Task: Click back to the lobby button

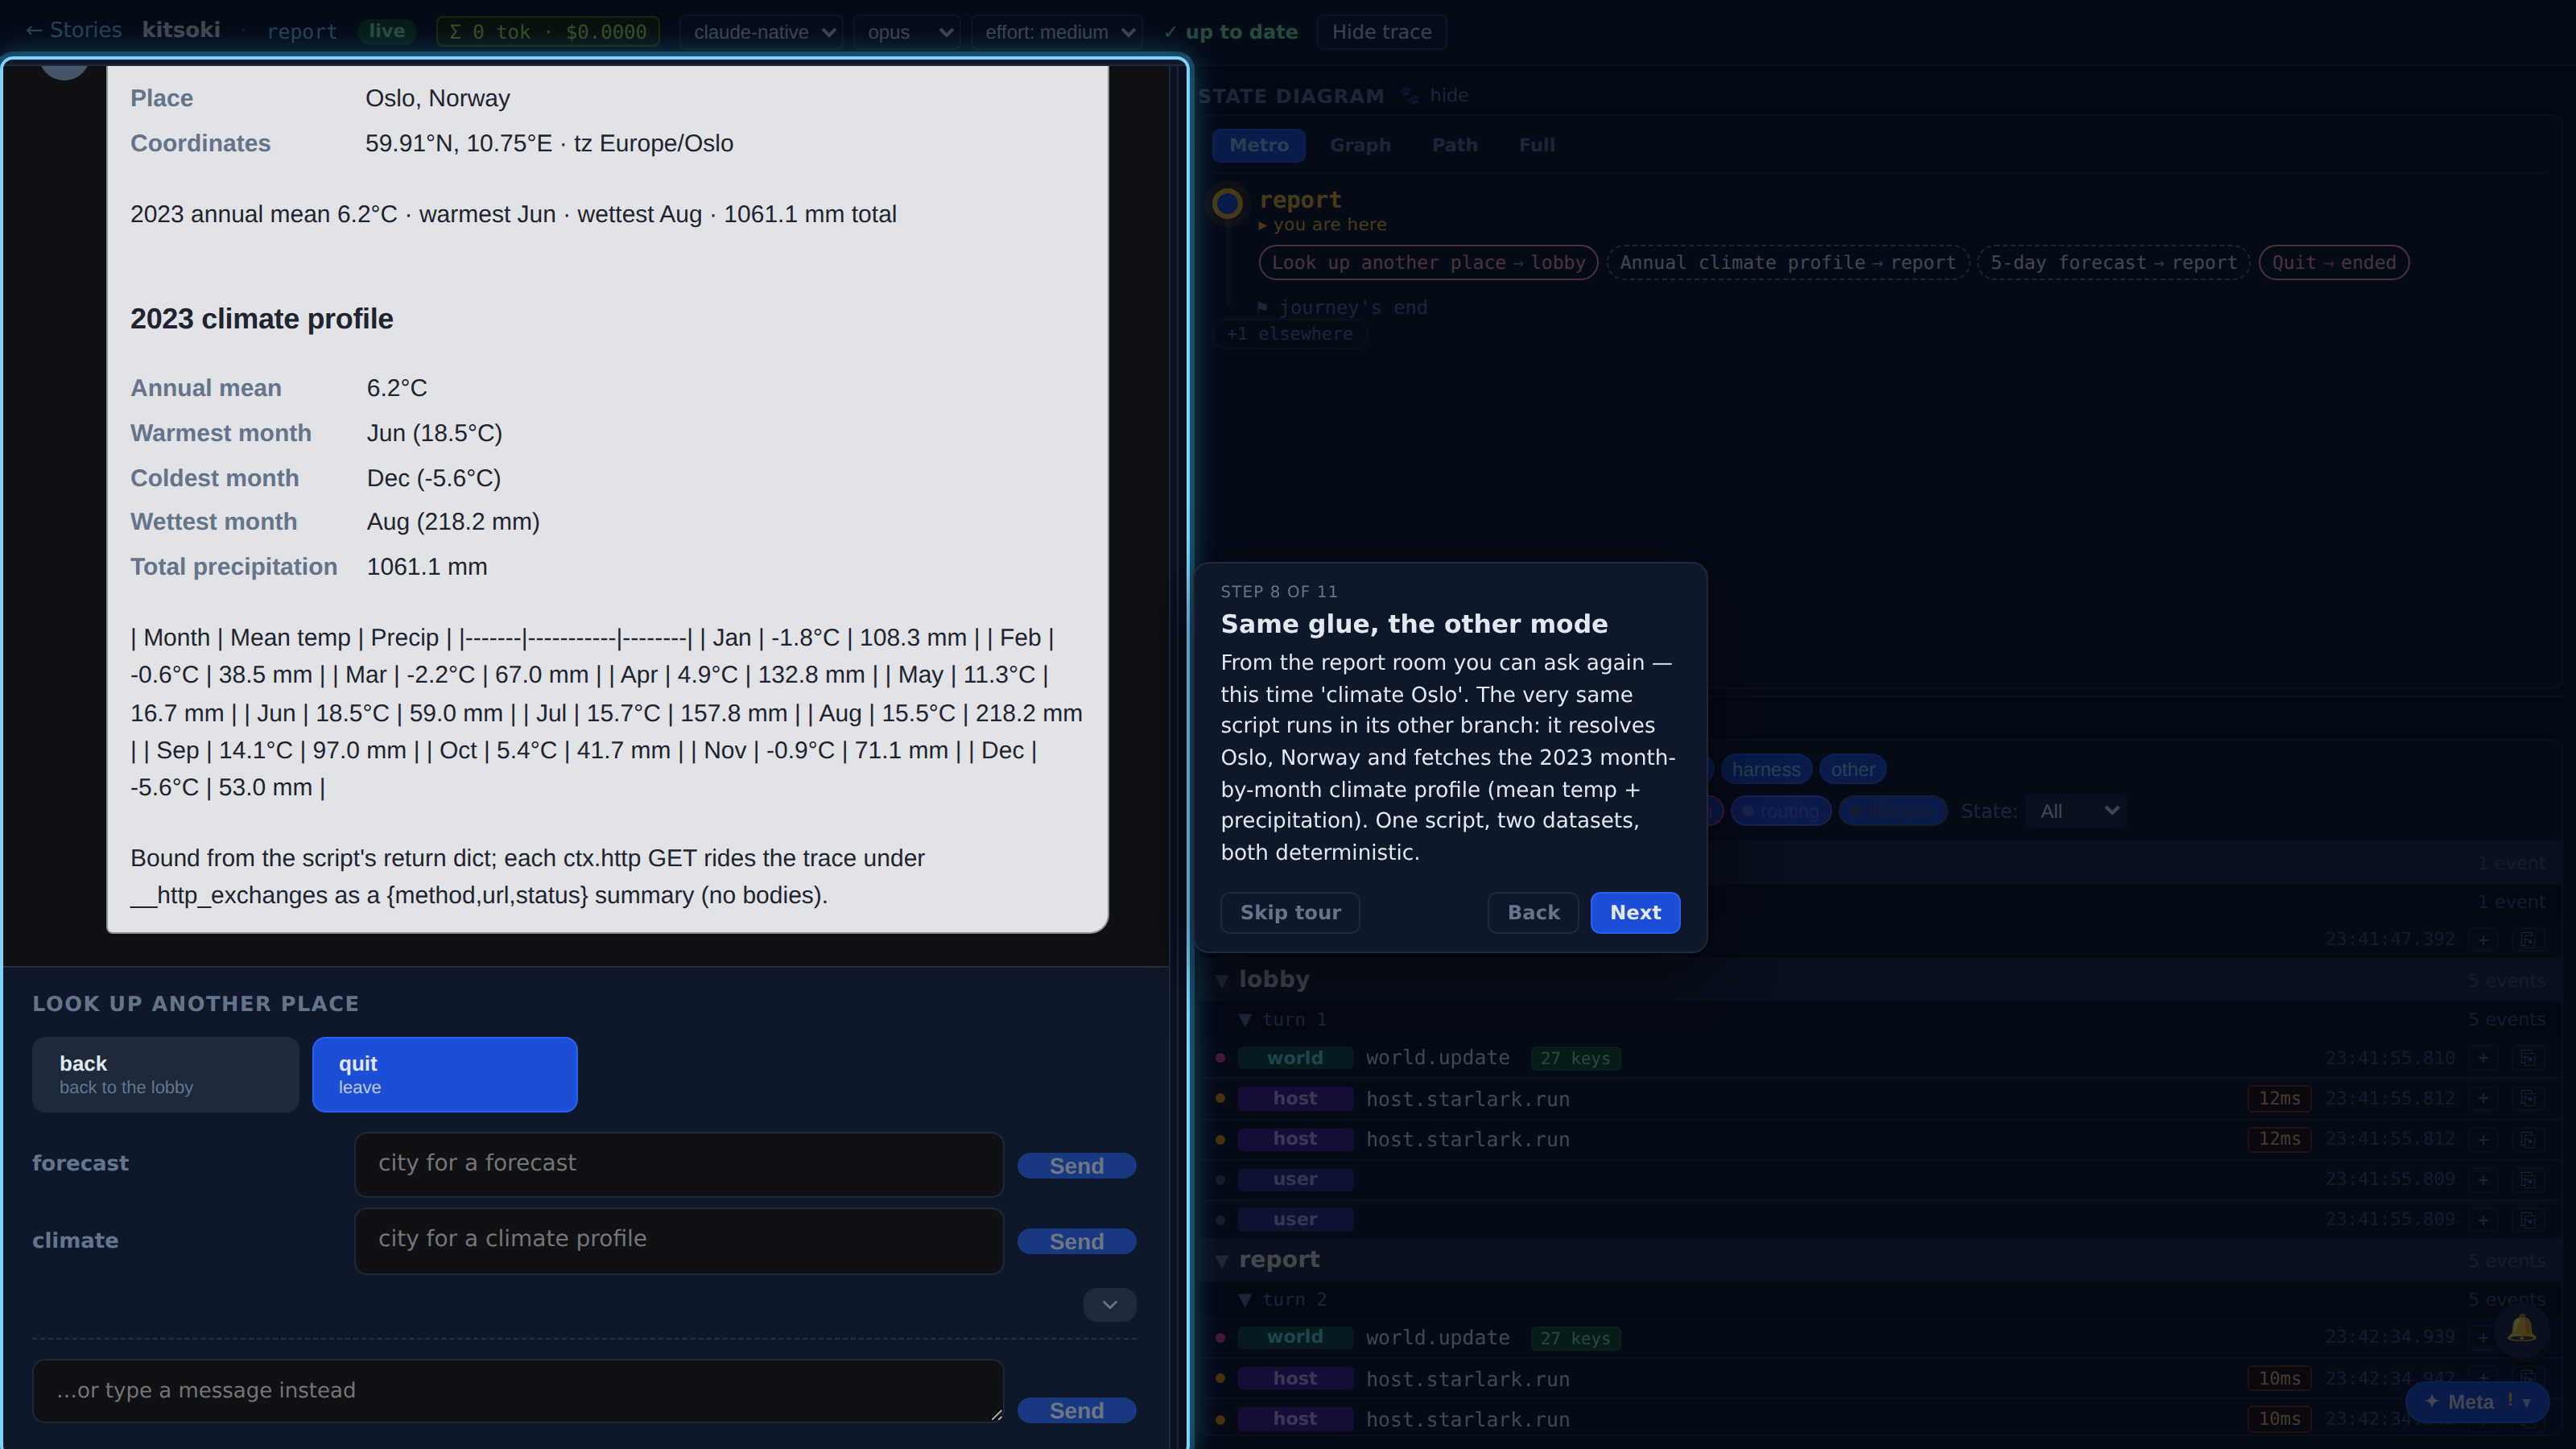Action: tap(165, 1074)
